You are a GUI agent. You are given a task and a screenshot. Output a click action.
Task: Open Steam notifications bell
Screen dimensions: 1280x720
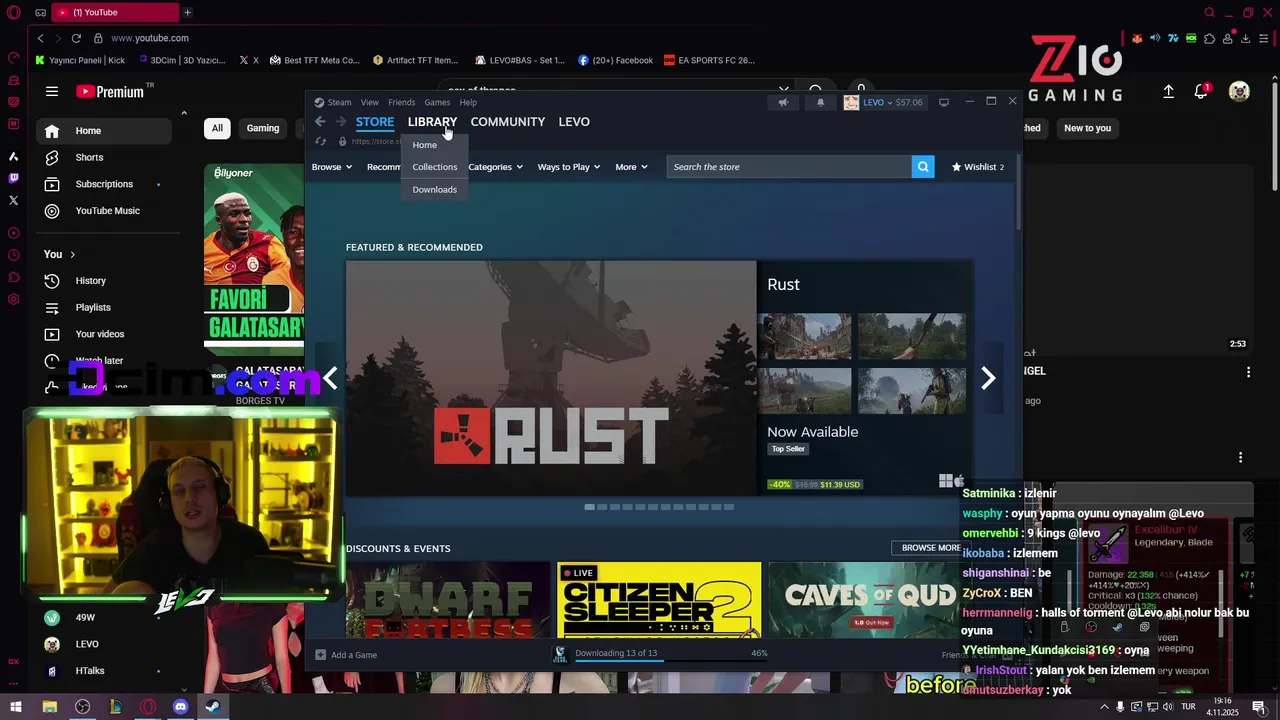(821, 102)
